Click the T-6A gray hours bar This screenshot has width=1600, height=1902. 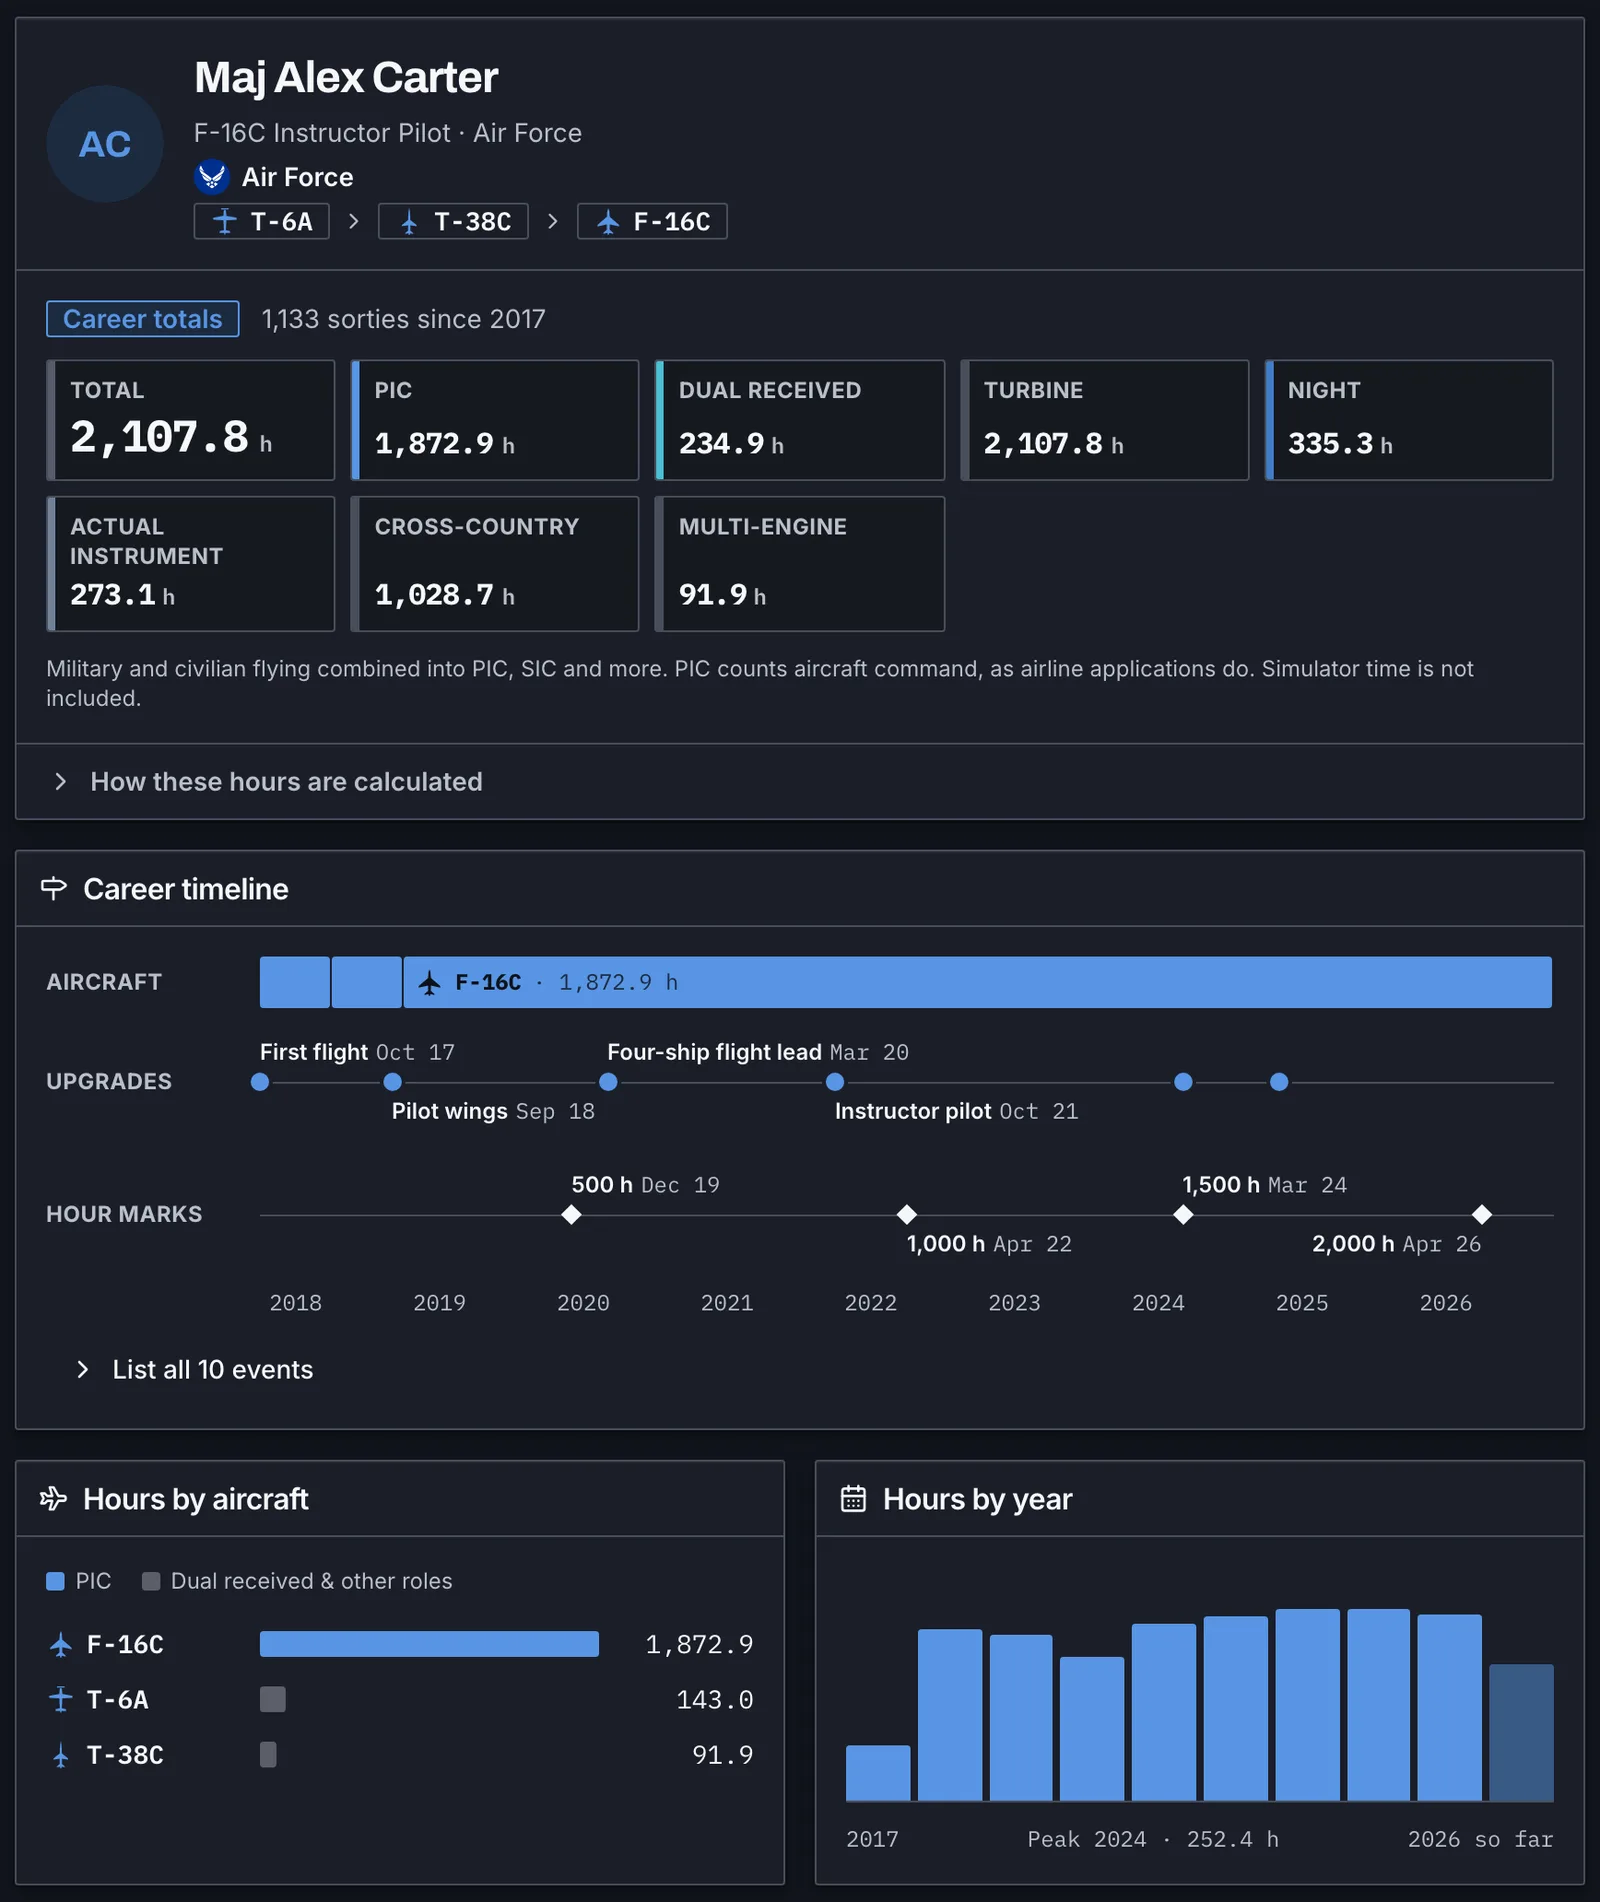tap(273, 1699)
